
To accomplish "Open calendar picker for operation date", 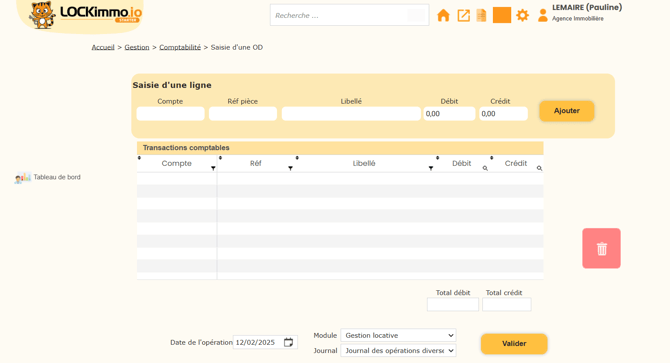I will click(289, 342).
